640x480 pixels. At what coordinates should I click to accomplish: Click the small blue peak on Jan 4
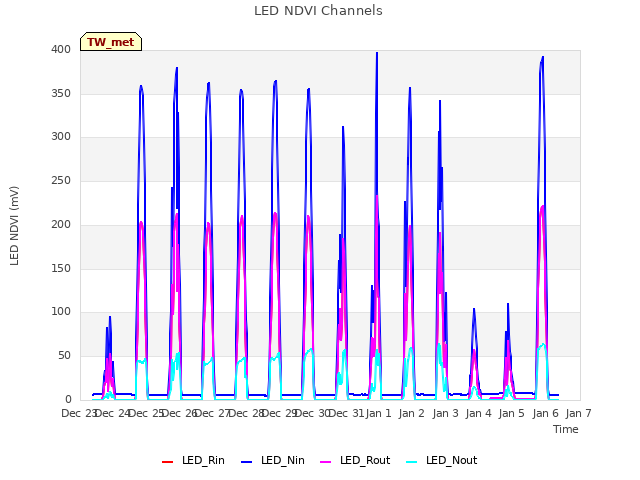tap(474, 309)
